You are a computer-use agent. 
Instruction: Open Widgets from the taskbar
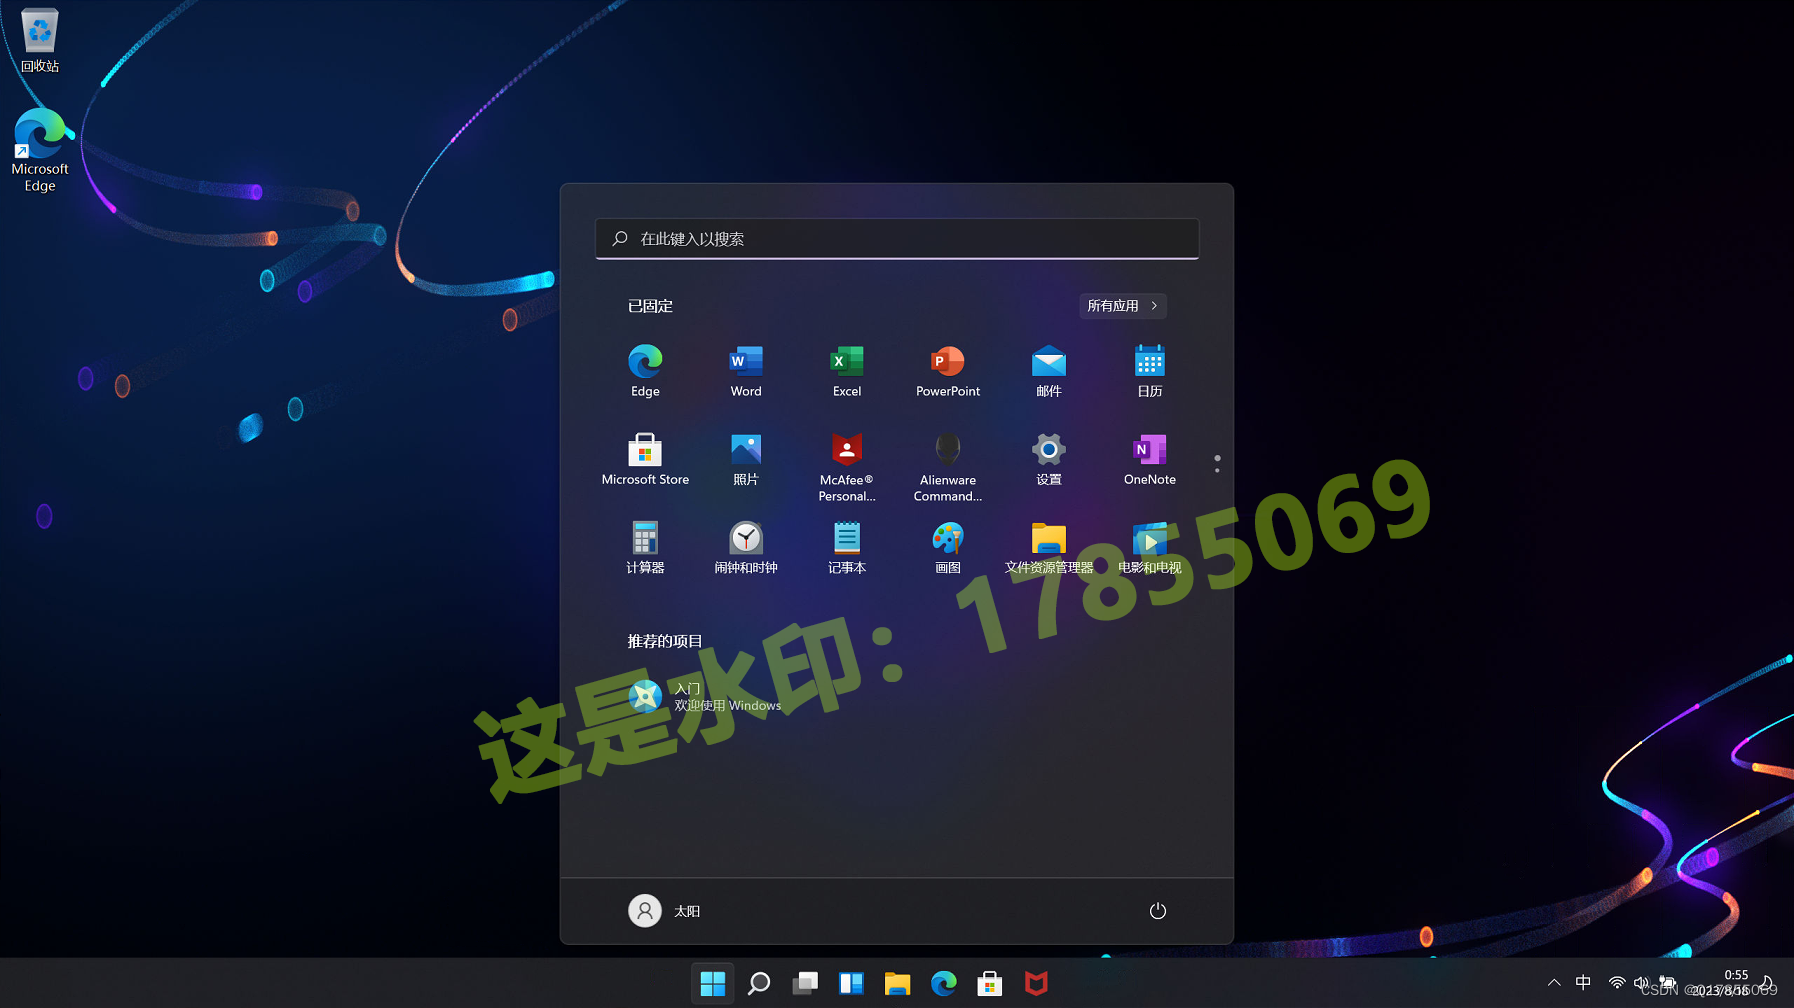[851, 984]
